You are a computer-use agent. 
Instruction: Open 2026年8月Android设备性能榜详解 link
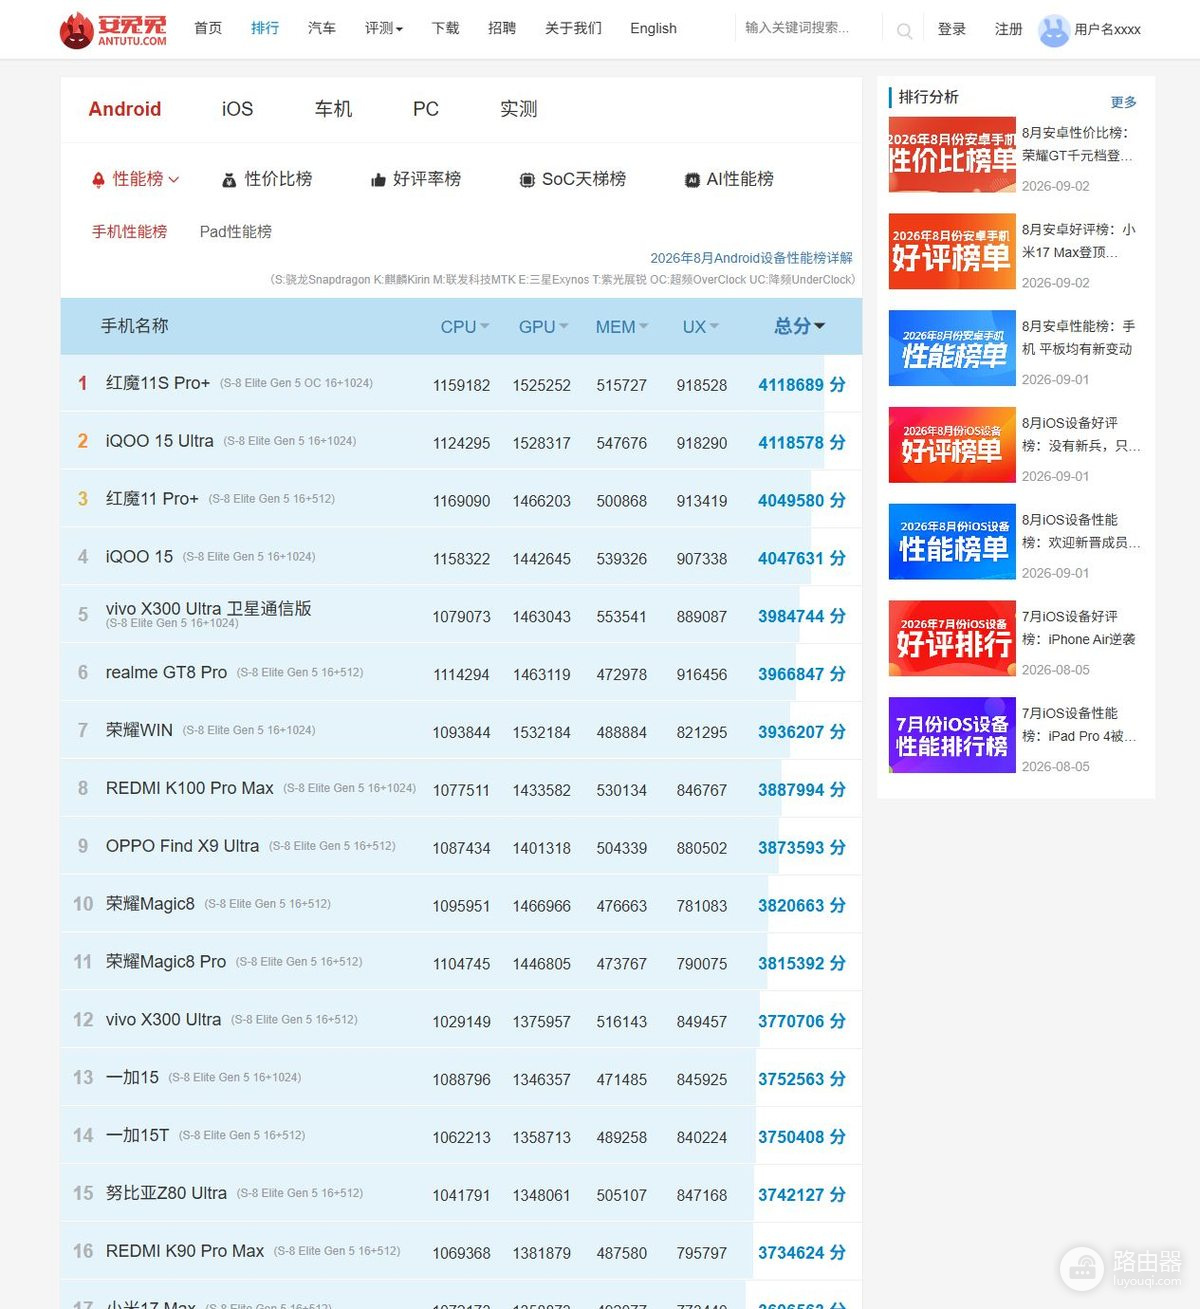pos(751,258)
